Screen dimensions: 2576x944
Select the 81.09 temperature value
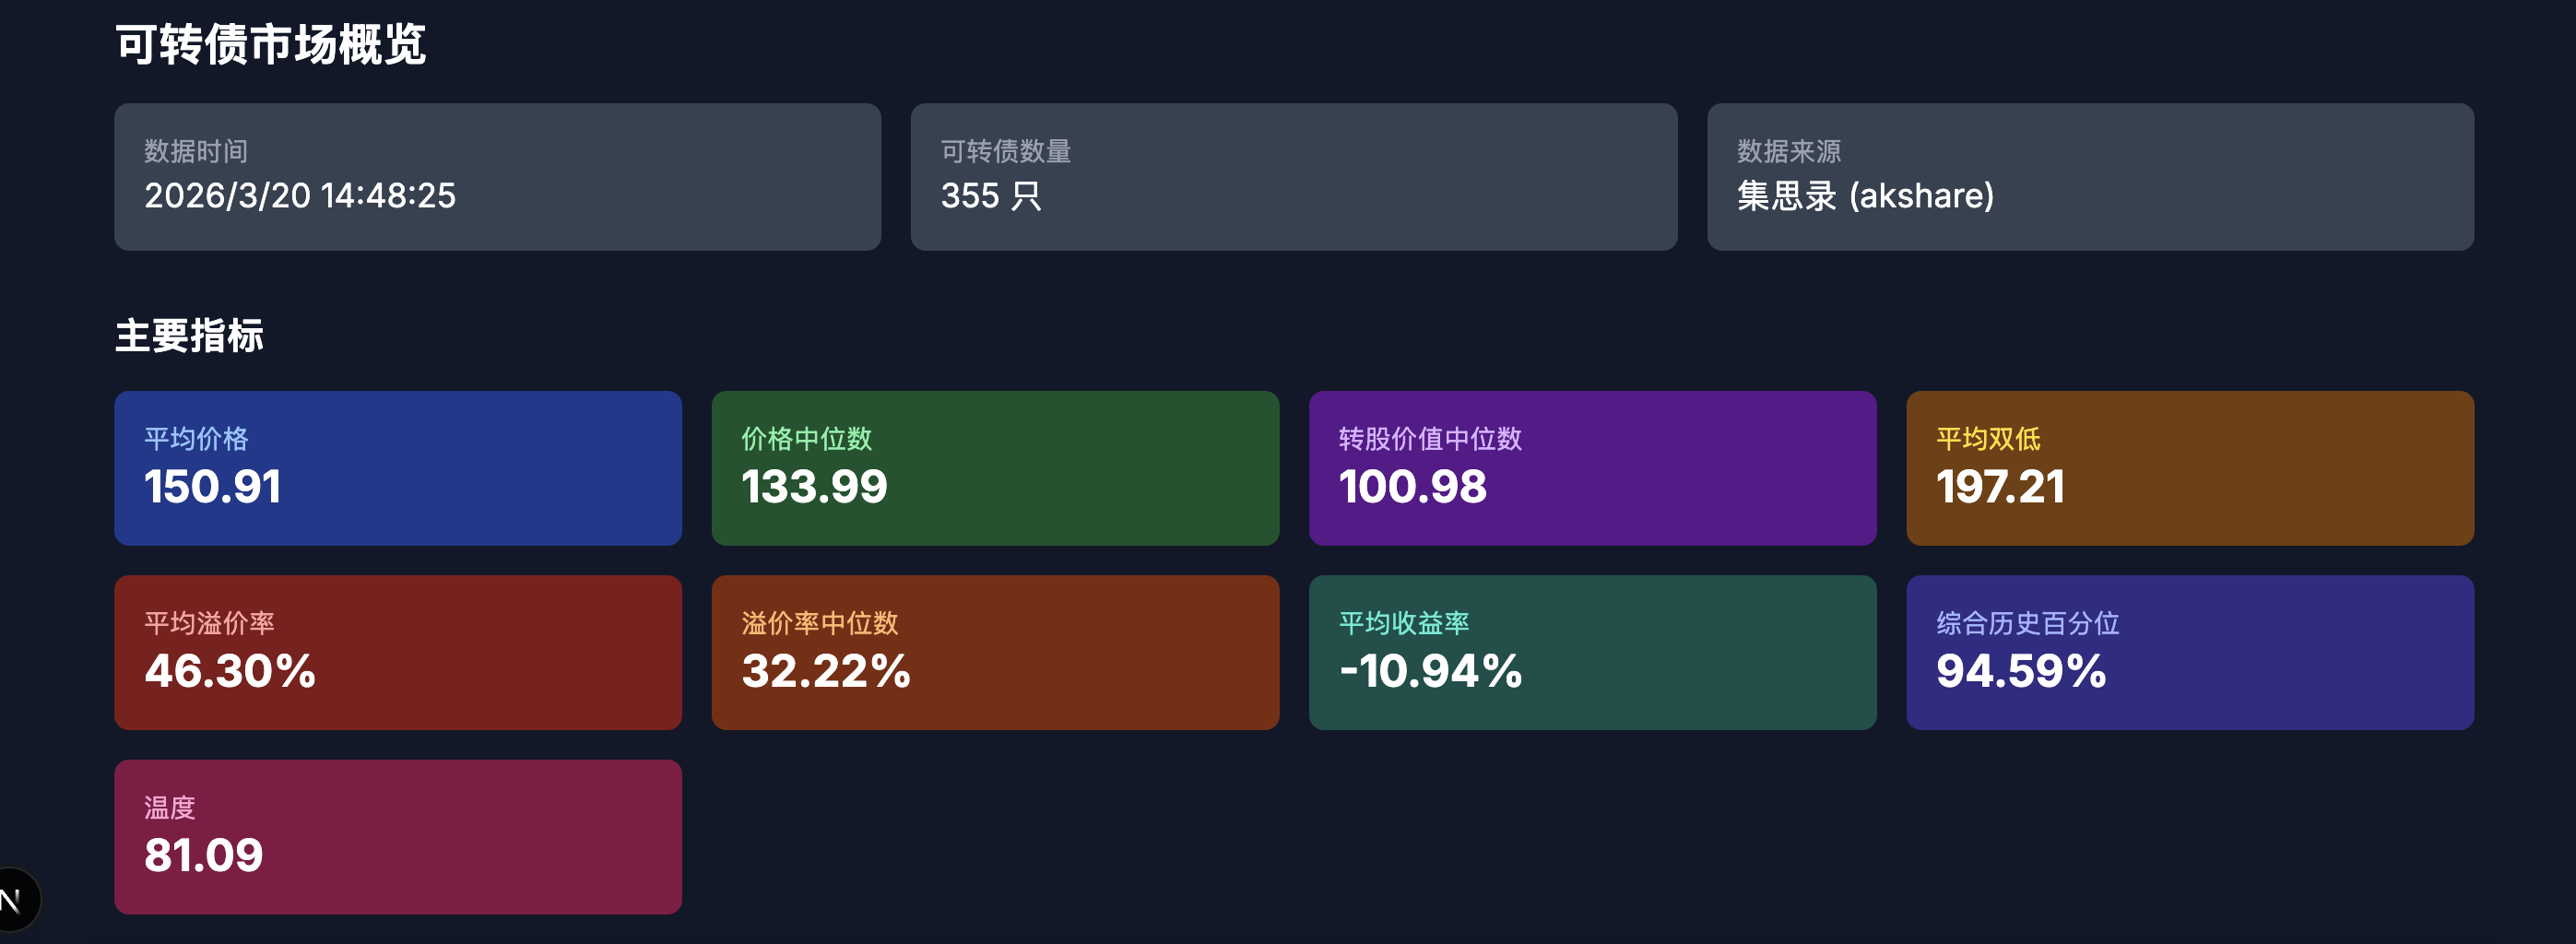pos(203,856)
